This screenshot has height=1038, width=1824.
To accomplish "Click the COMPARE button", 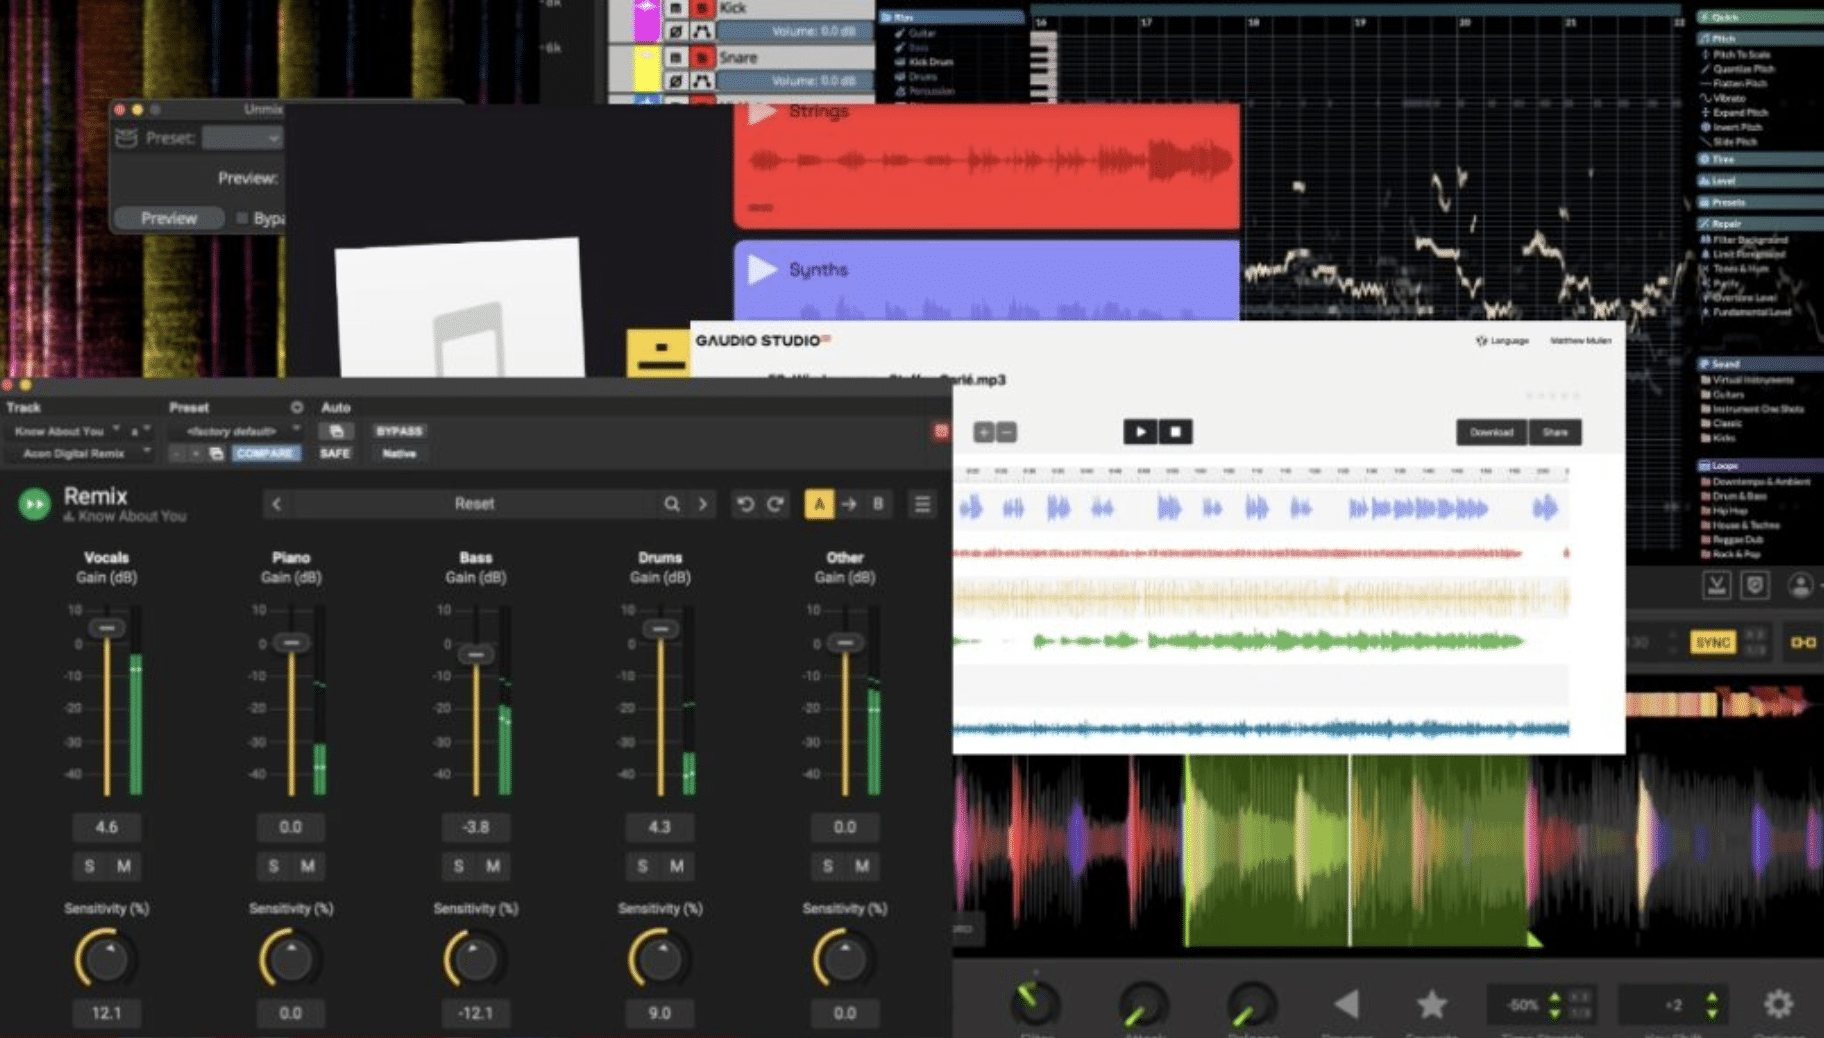I will pos(265,453).
